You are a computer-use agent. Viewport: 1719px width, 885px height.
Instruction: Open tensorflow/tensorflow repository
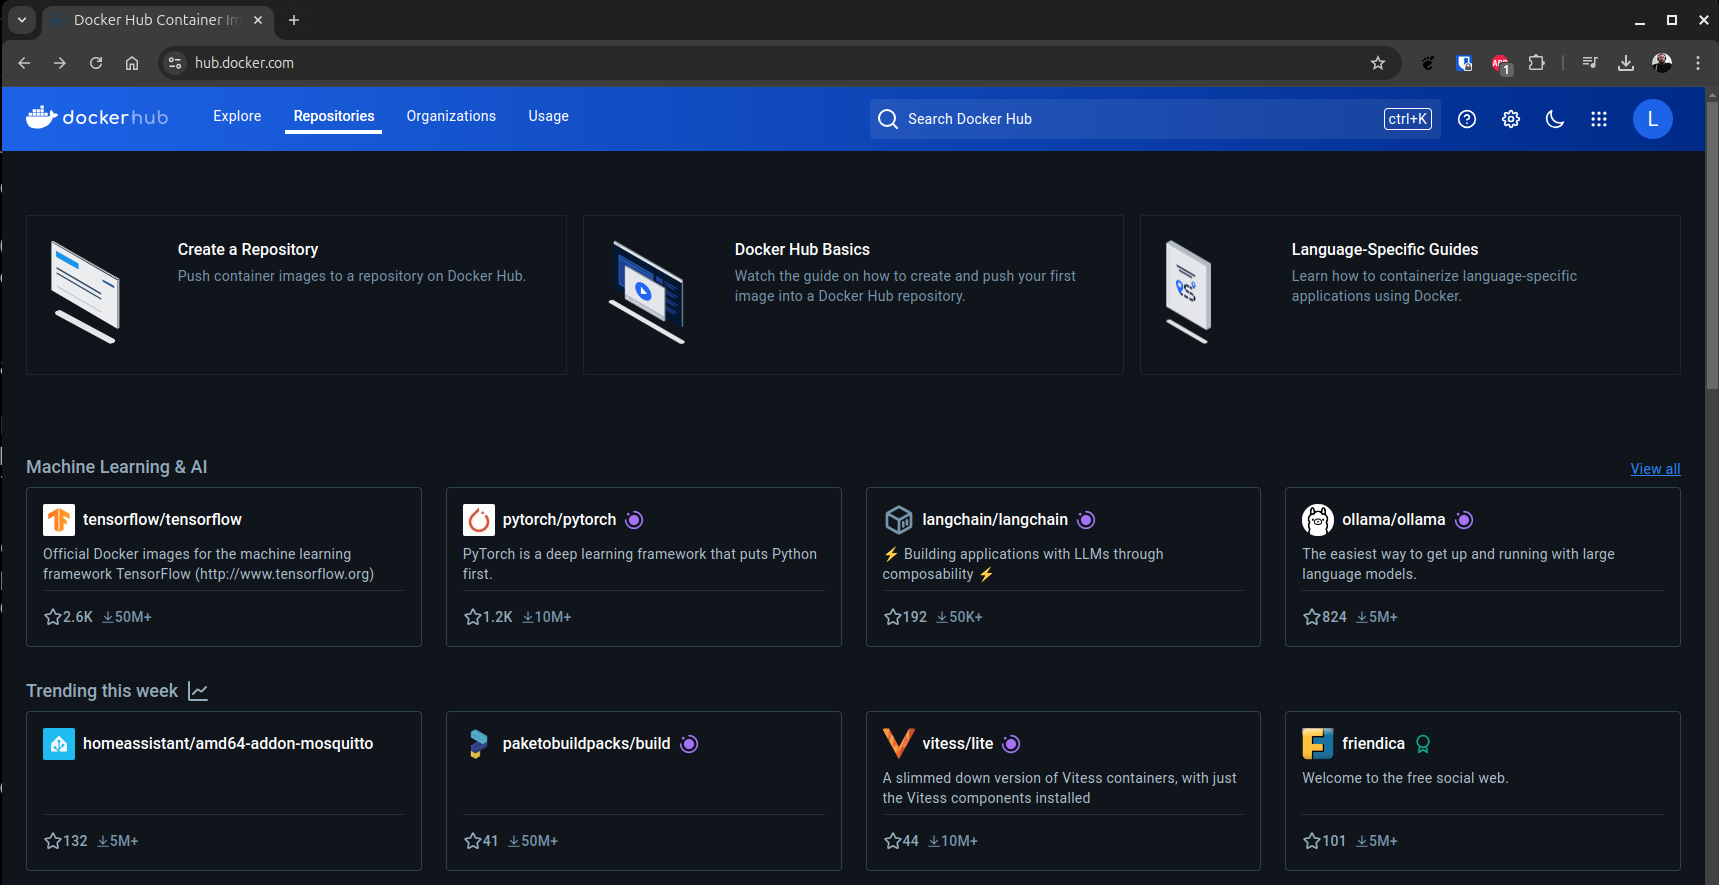coord(162,520)
